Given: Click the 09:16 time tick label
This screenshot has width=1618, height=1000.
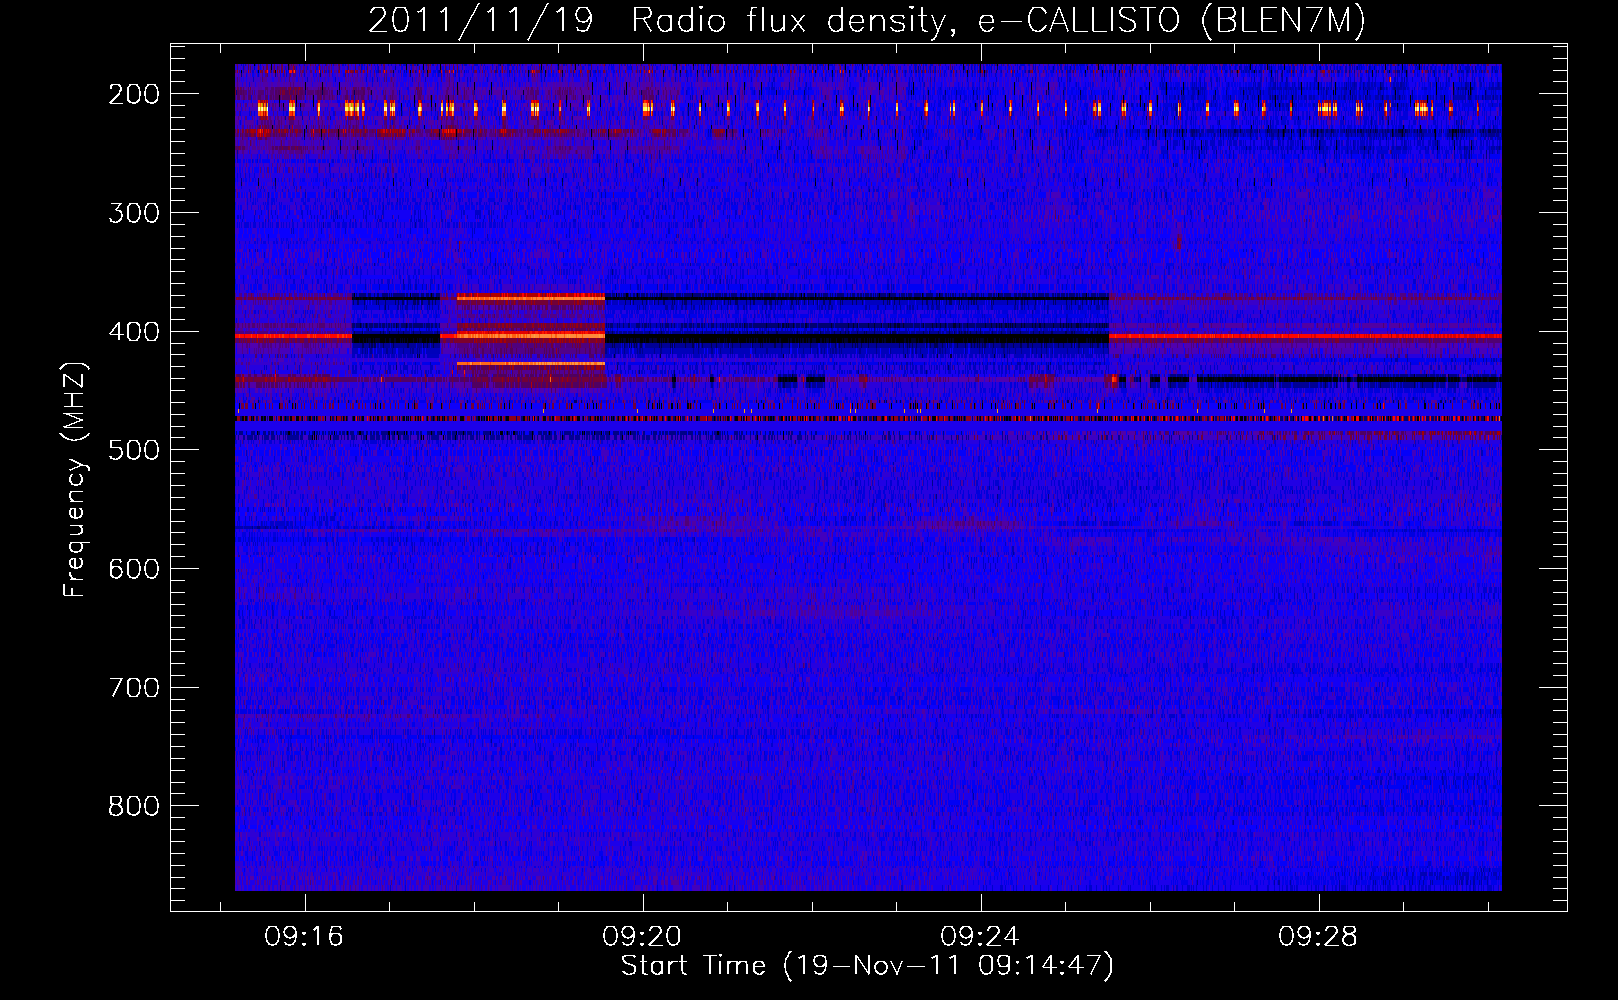Looking at the screenshot, I should 304,937.
